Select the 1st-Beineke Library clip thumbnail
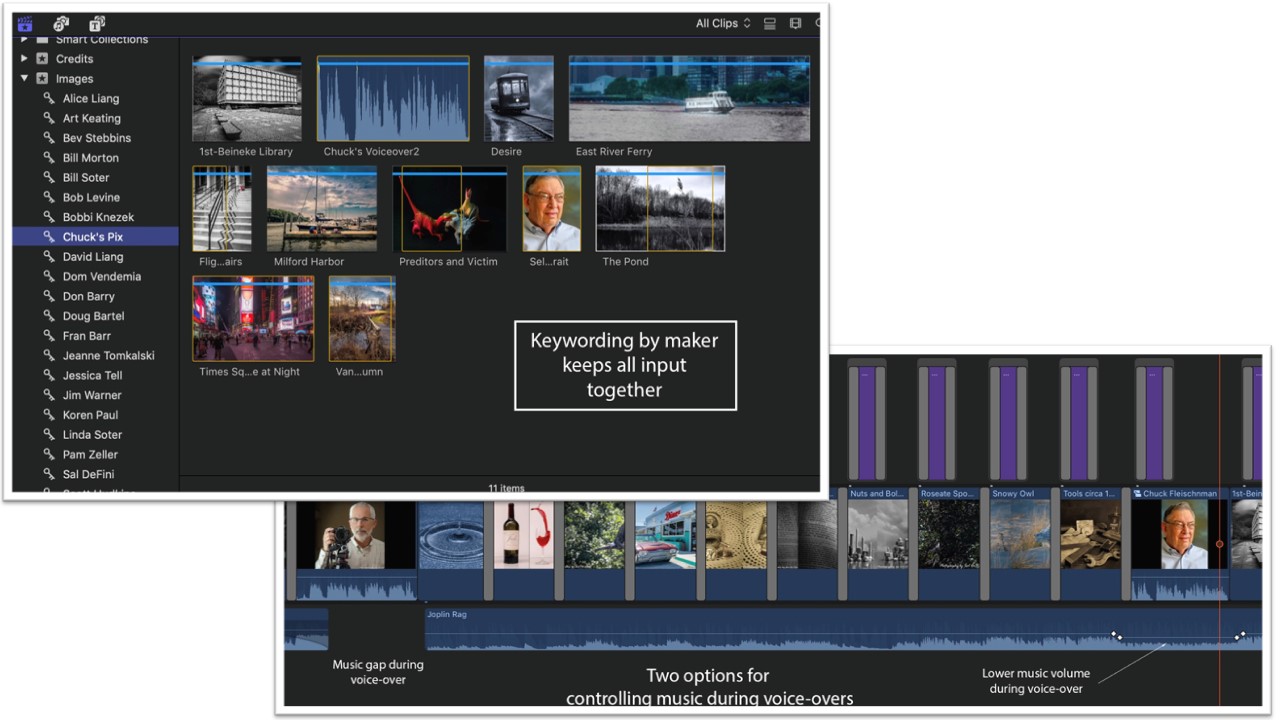 pos(247,98)
